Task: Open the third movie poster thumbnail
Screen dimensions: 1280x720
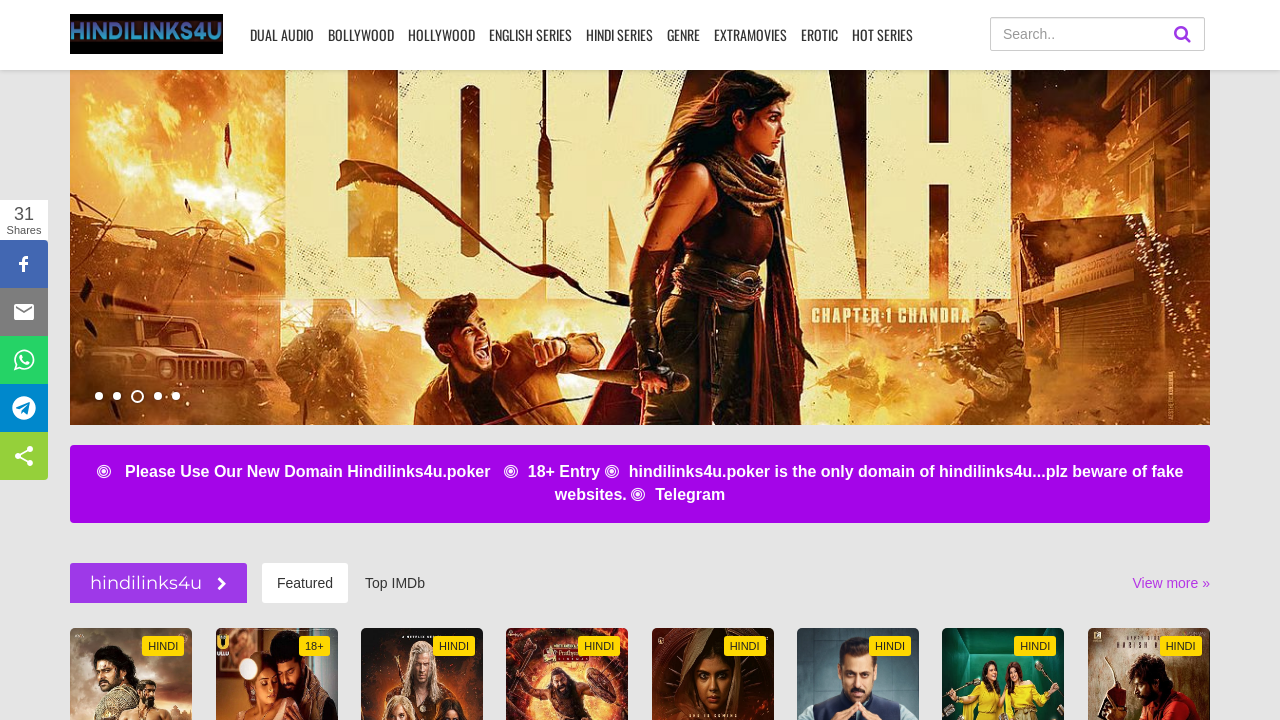Action: [422, 674]
